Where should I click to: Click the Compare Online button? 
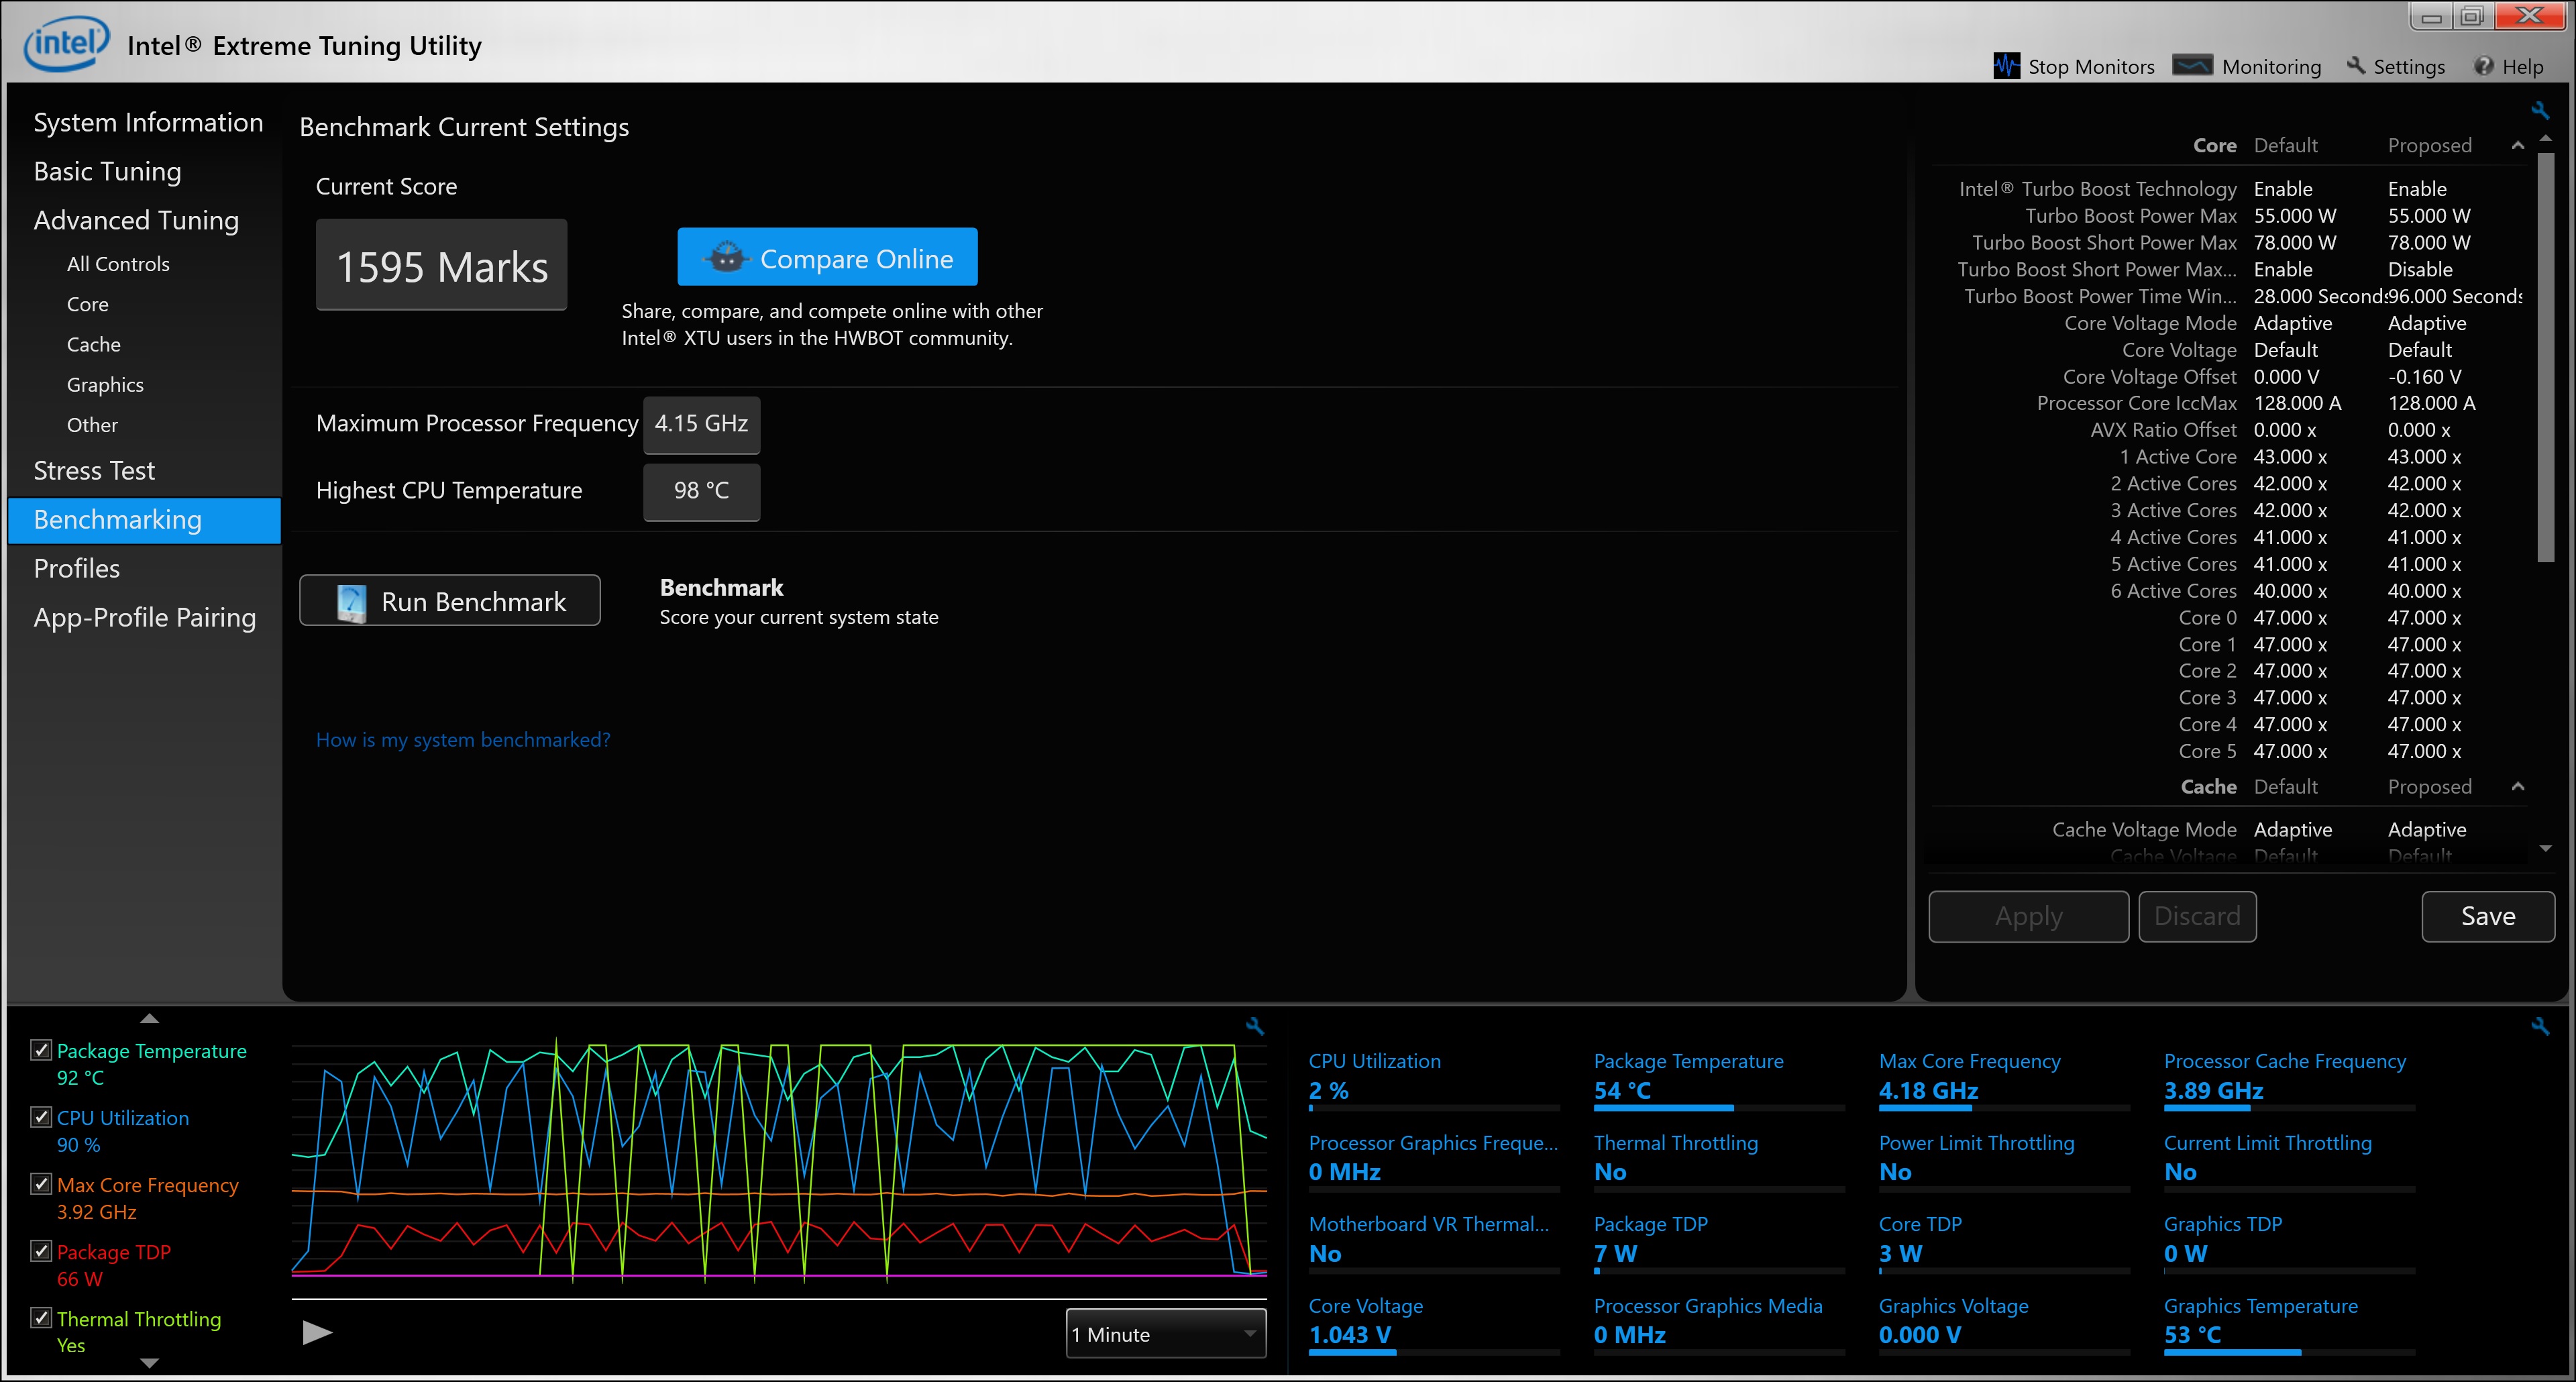[x=827, y=257]
